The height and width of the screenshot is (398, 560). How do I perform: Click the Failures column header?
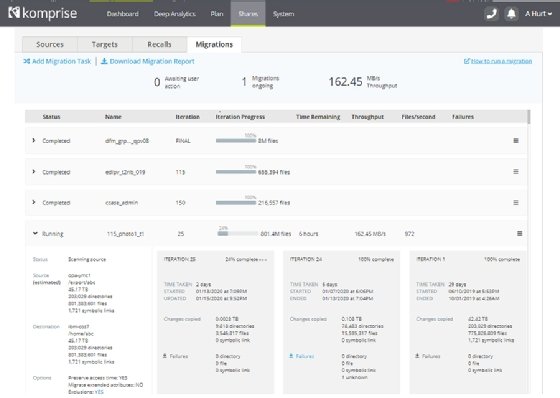pos(463,117)
